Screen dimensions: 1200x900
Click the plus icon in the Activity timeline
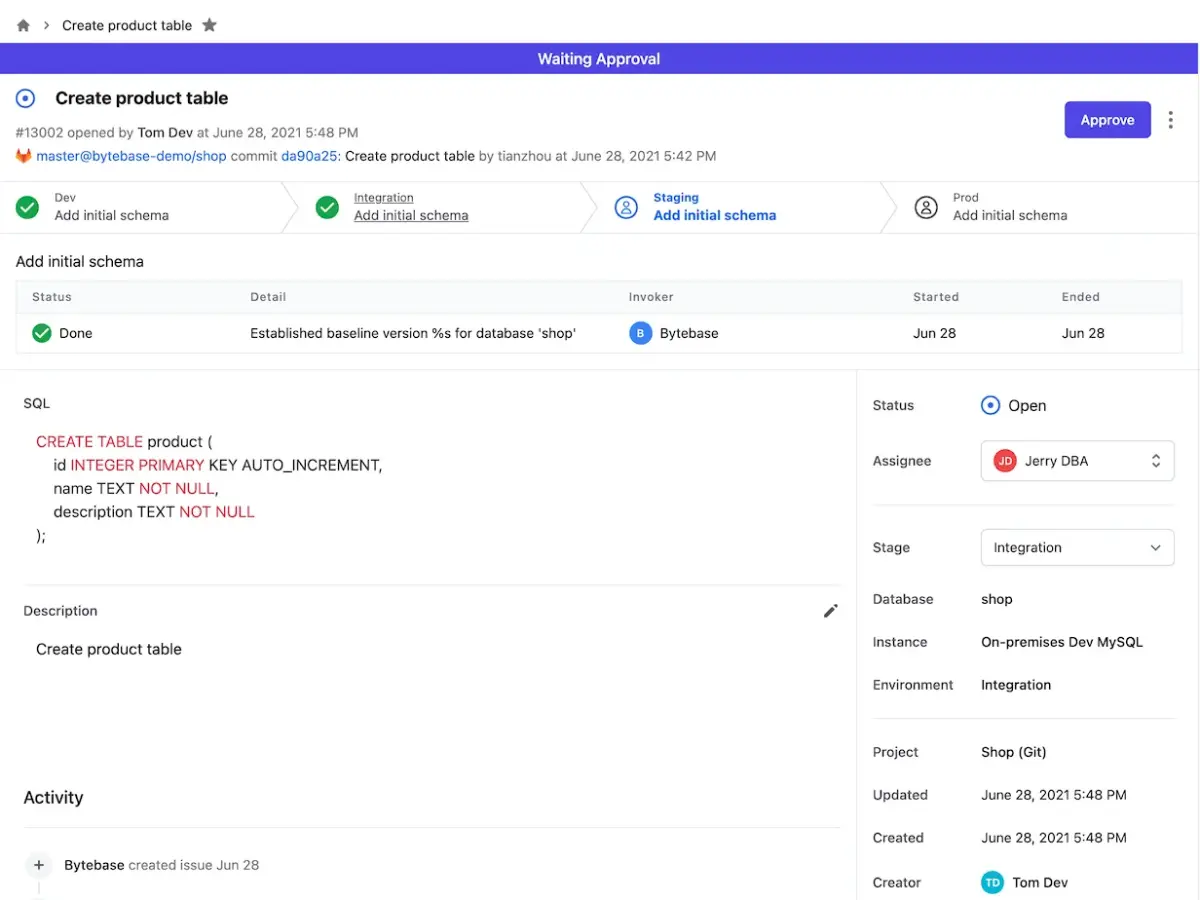tap(38, 865)
